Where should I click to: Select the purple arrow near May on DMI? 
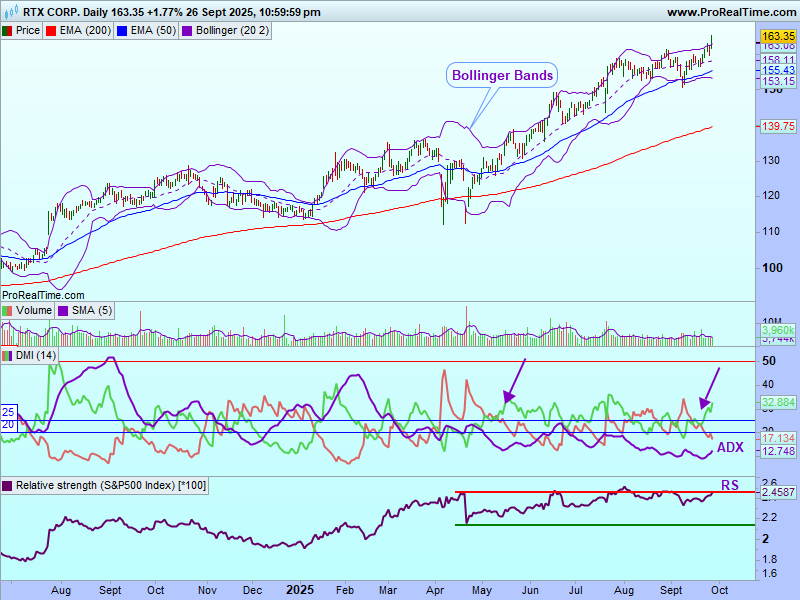pos(513,380)
